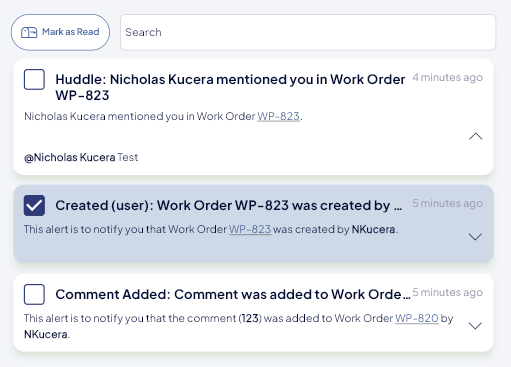Expand the Comment Added notification chevron
This screenshot has width=511, height=367.
coord(475,326)
